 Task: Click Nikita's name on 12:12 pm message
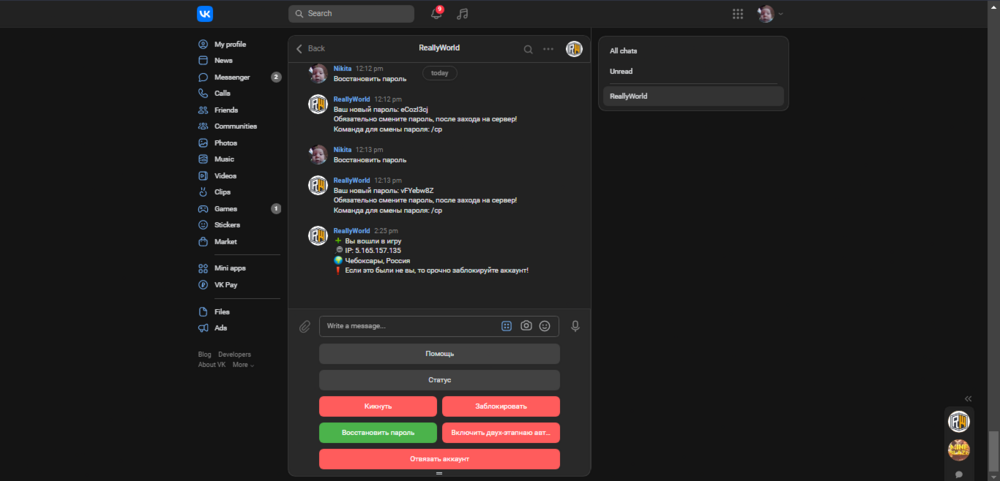pos(342,68)
